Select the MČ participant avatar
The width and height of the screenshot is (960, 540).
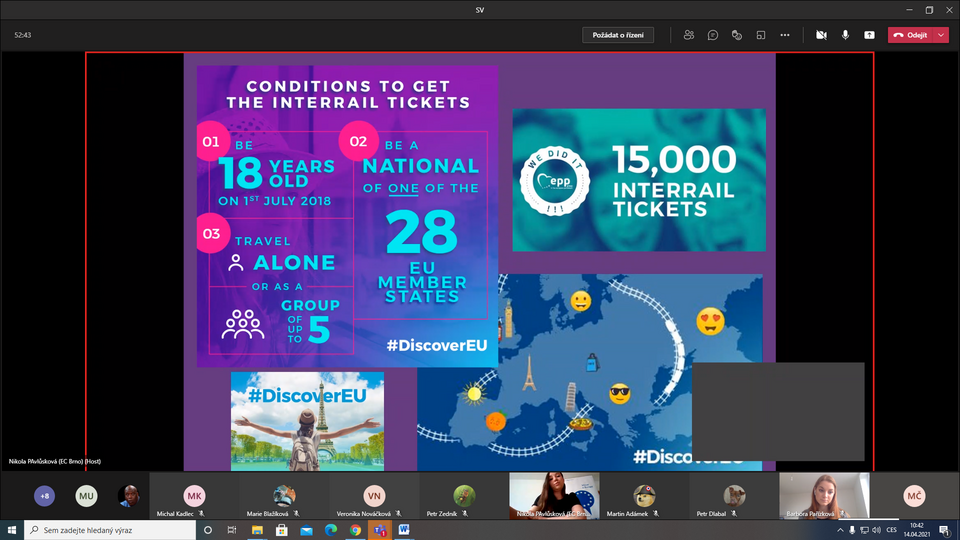pos(914,496)
